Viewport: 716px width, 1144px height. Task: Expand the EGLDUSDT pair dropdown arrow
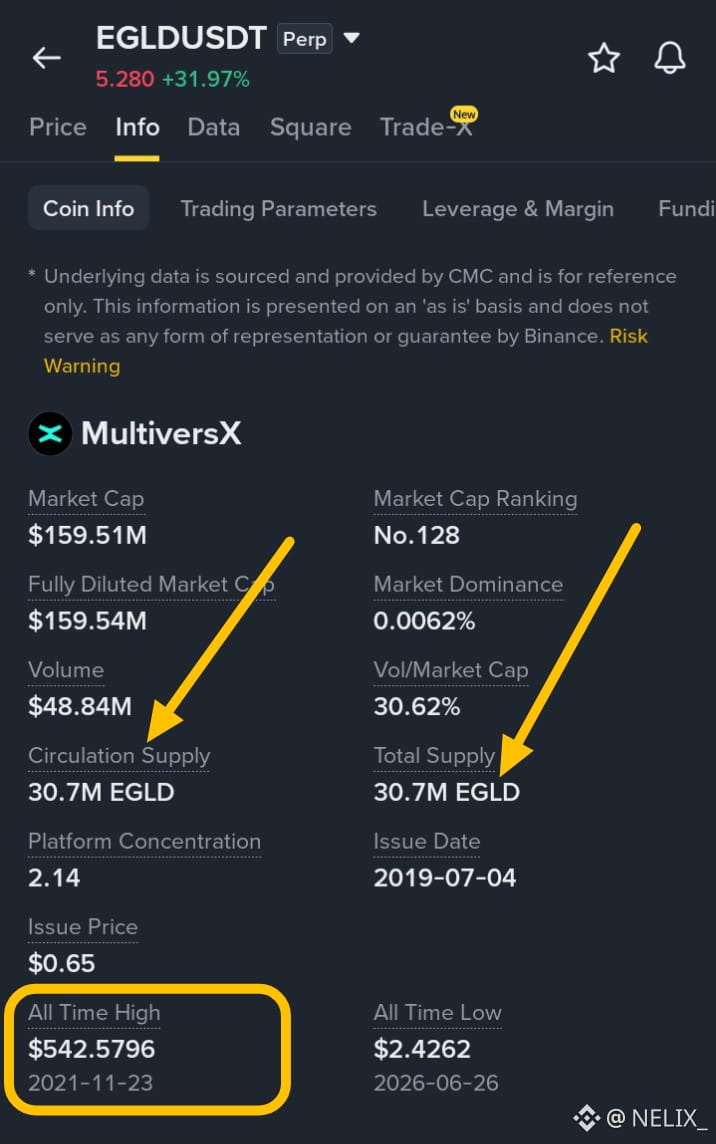pos(352,38)
